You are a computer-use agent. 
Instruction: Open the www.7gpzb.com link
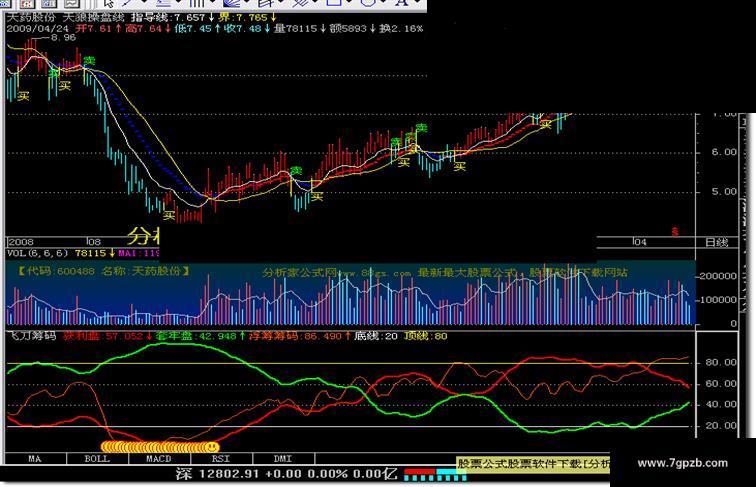pyautogui.click(x=683, y=463)
